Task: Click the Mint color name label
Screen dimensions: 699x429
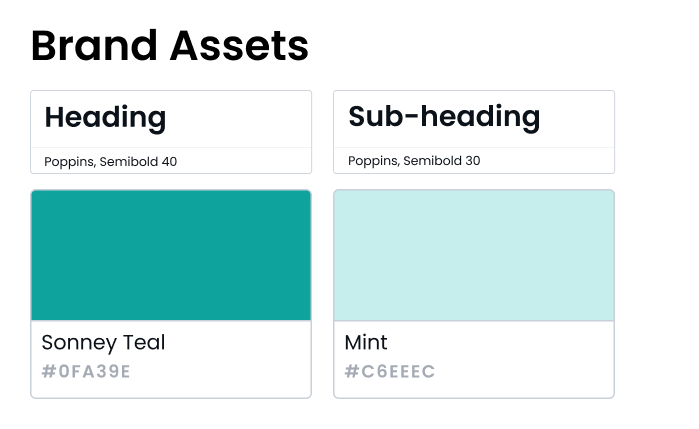Action: [x=366, y=342]
